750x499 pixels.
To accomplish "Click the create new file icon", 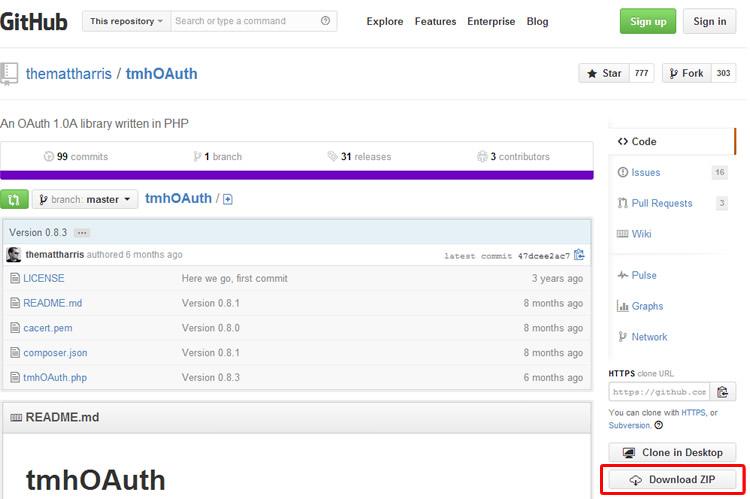I will pos(228,200).
